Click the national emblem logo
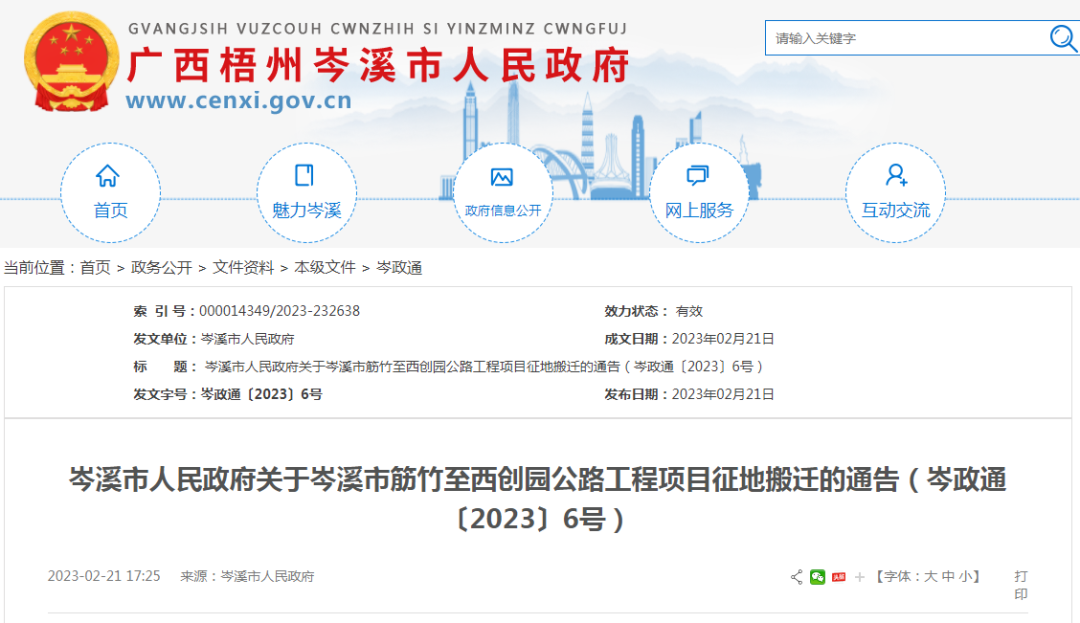This screenshot has width=1080, height=623. [71, 62]
